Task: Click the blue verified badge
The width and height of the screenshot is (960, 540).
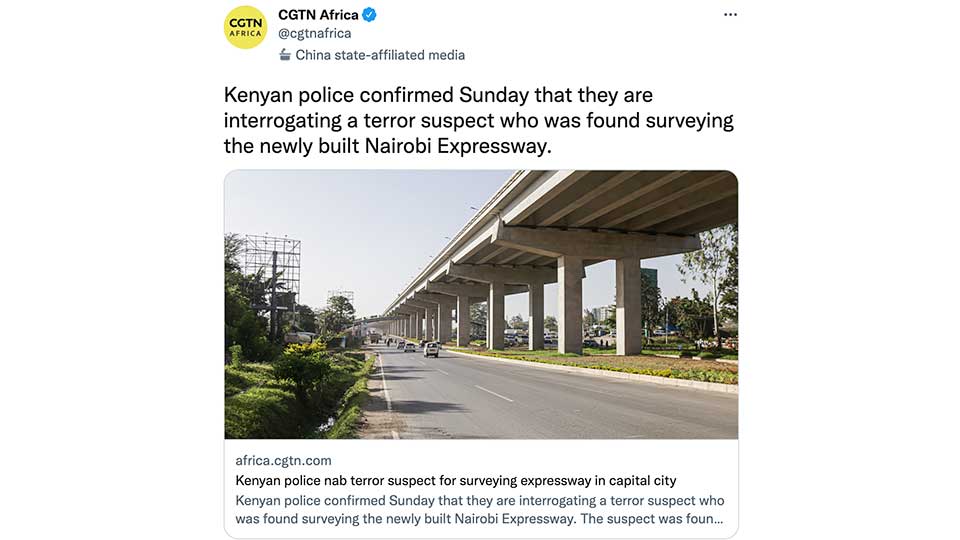Action: point(369,15)
